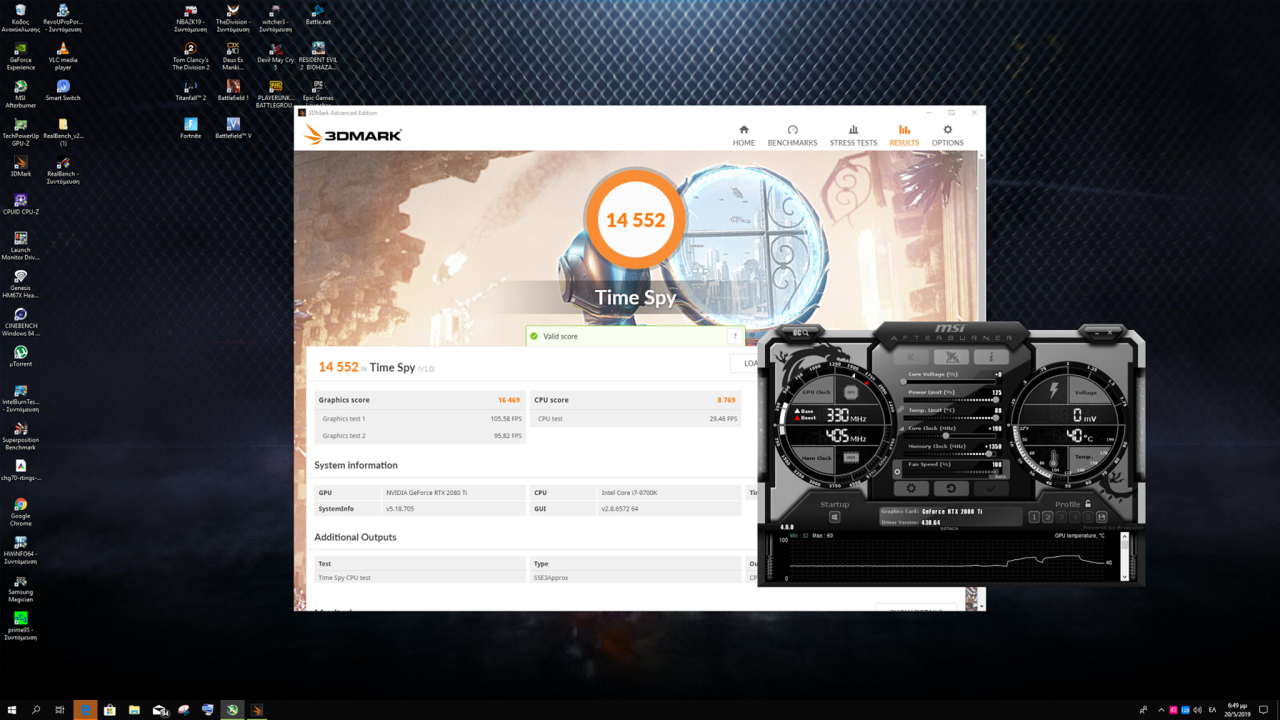This screenshot has height=720, width=1280.
Task: Adjust the Temp. Limit slider
Action: pyautogui.click(x=950, y=418)
